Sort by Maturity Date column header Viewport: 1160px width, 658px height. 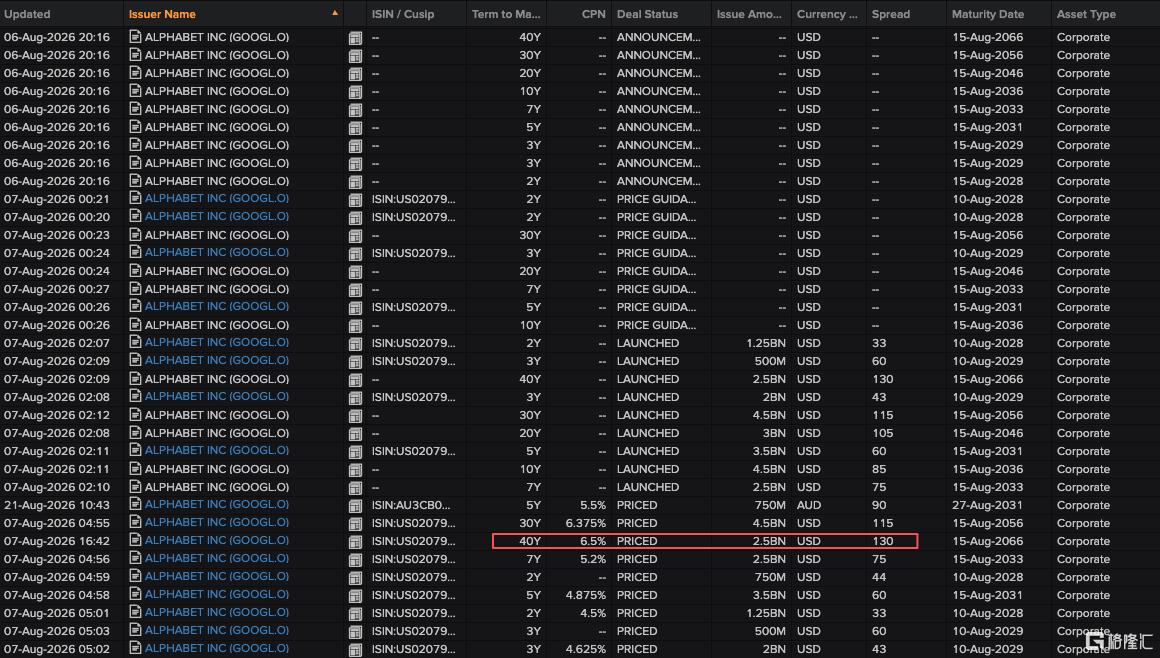point(988,13)
